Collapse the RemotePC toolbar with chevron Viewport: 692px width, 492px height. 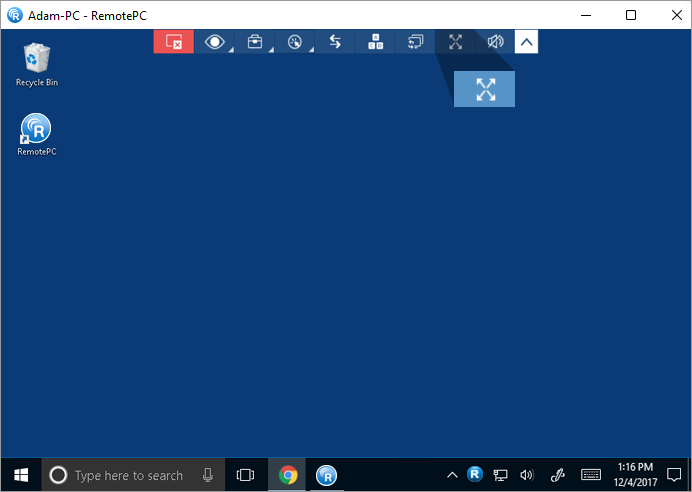pos(526,42)
